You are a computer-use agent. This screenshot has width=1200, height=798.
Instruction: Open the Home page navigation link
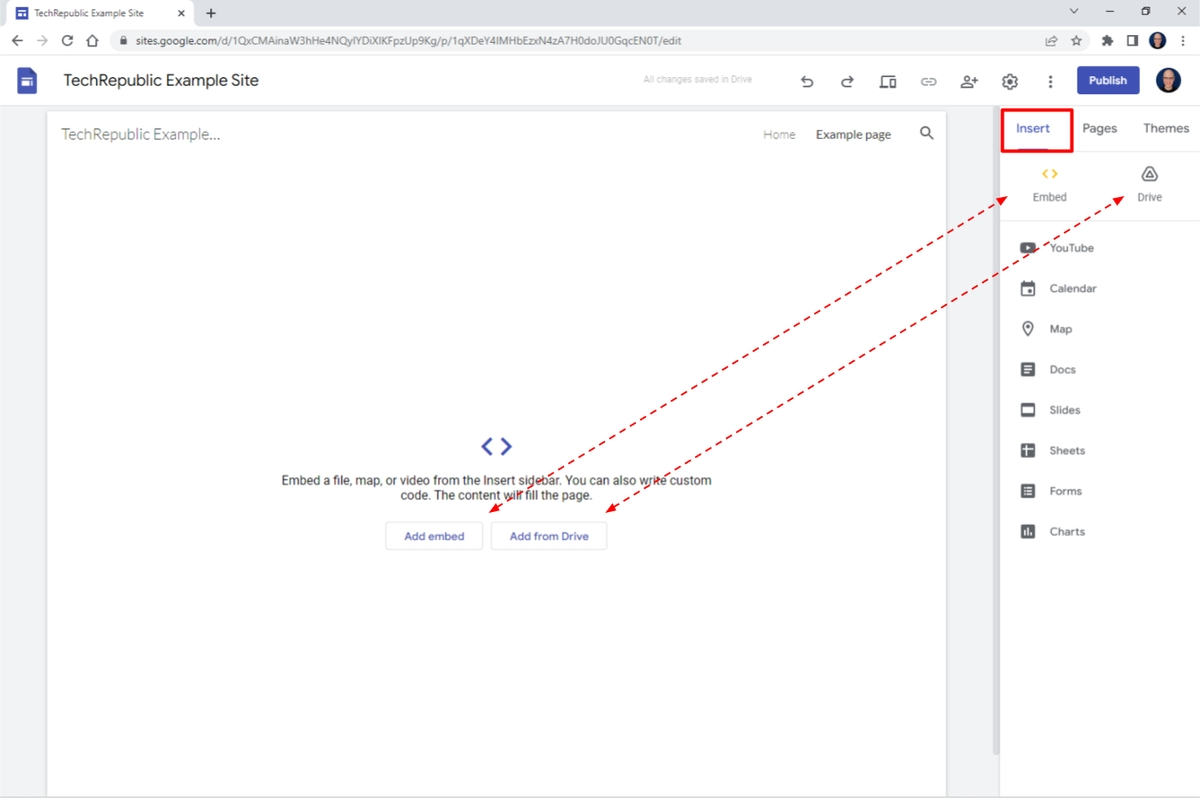[x=779, y=134]
